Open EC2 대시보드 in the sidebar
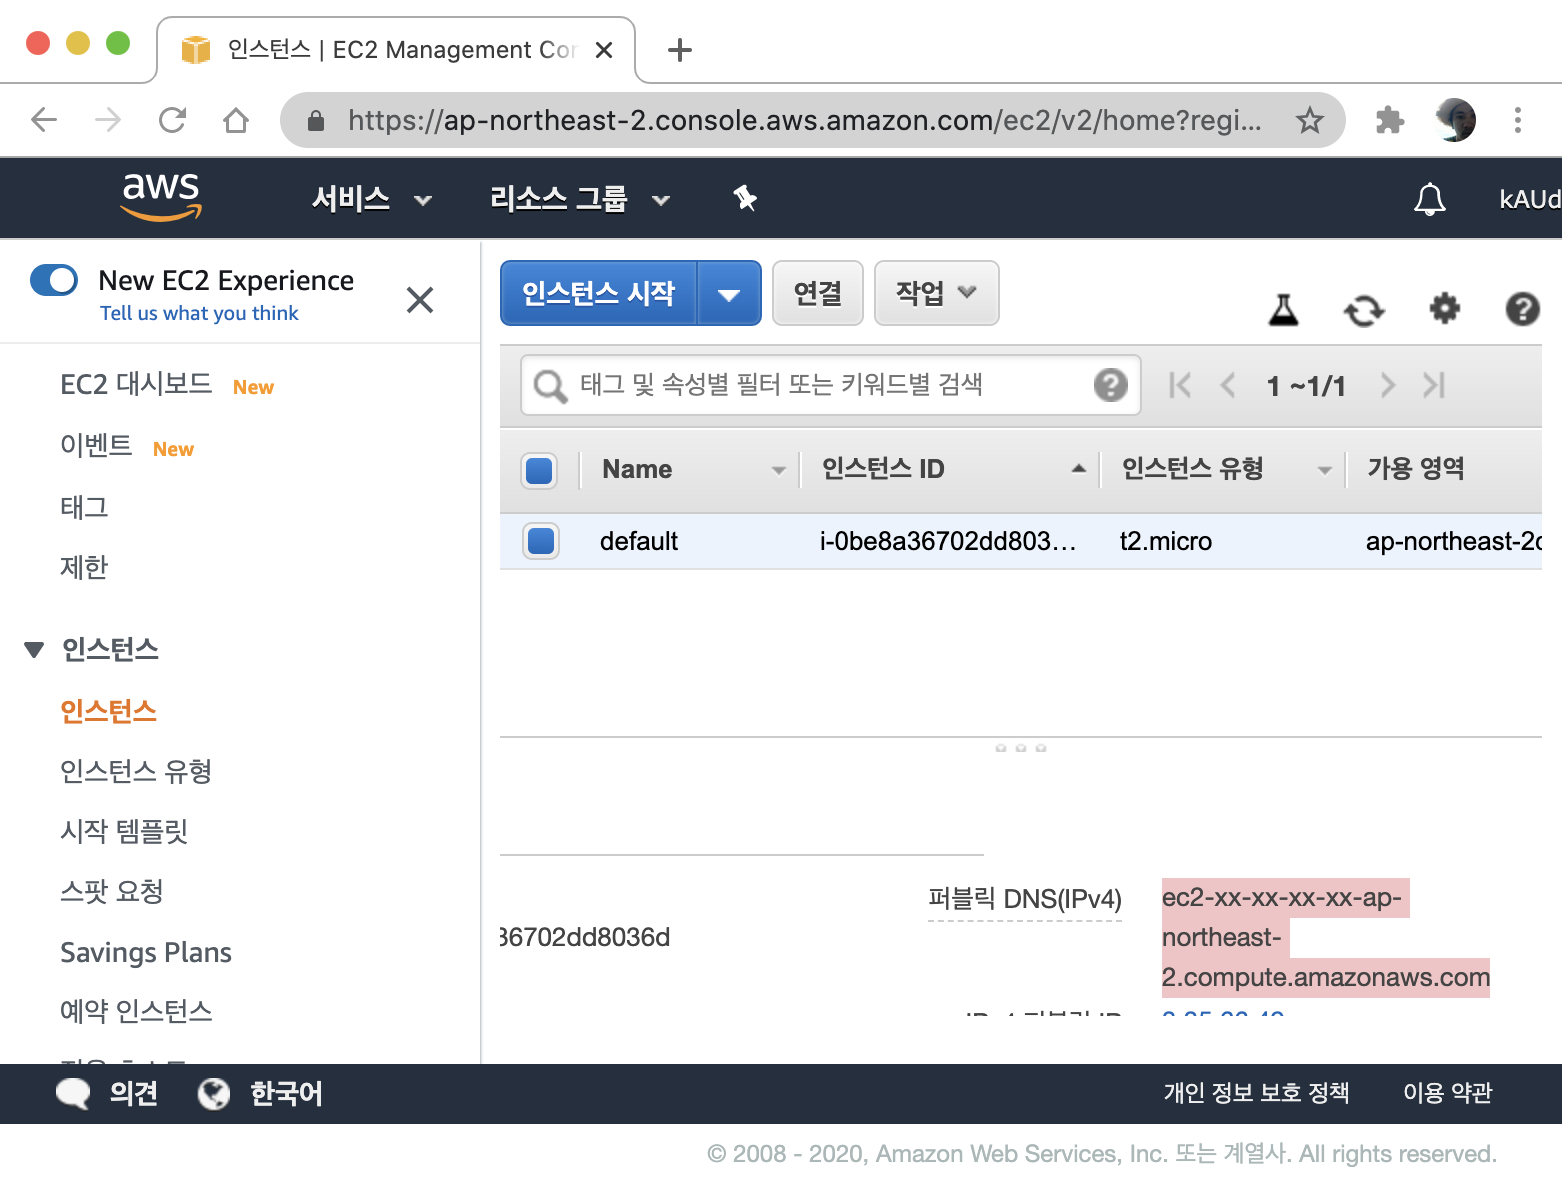The width and height of the screenshot is (1562, 1184). coord(136,385)
